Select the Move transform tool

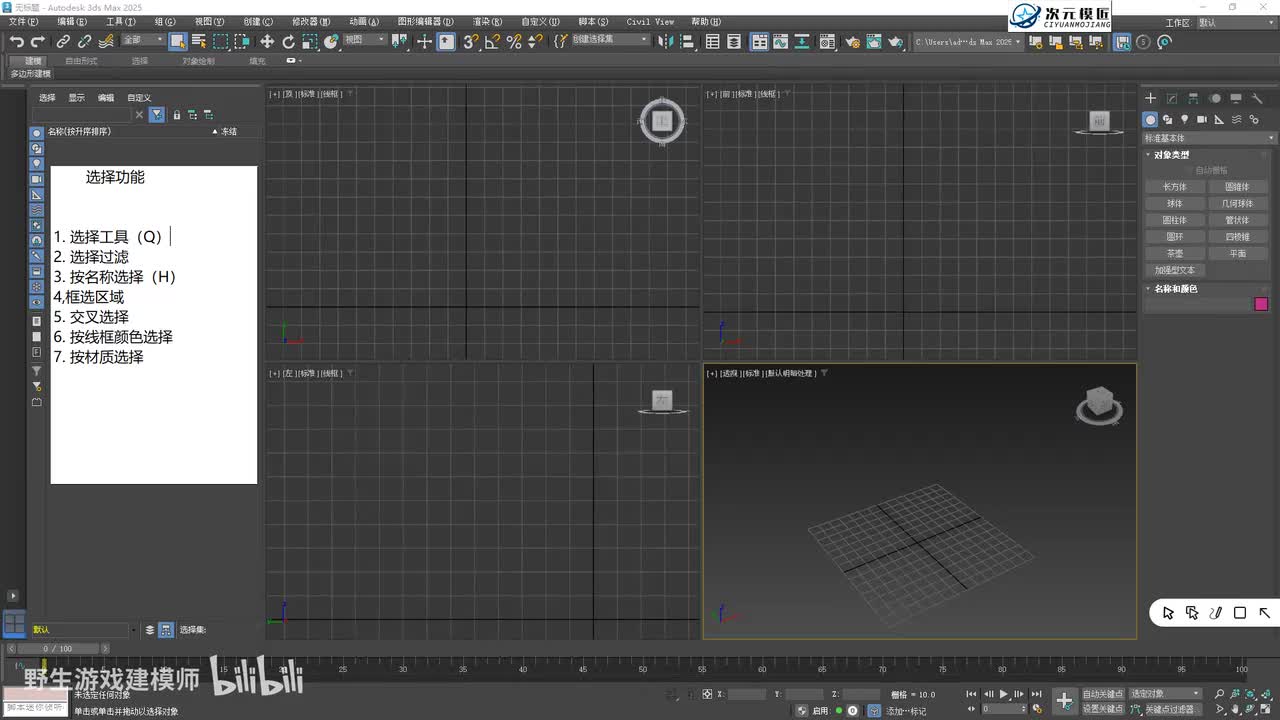[267, 41]
